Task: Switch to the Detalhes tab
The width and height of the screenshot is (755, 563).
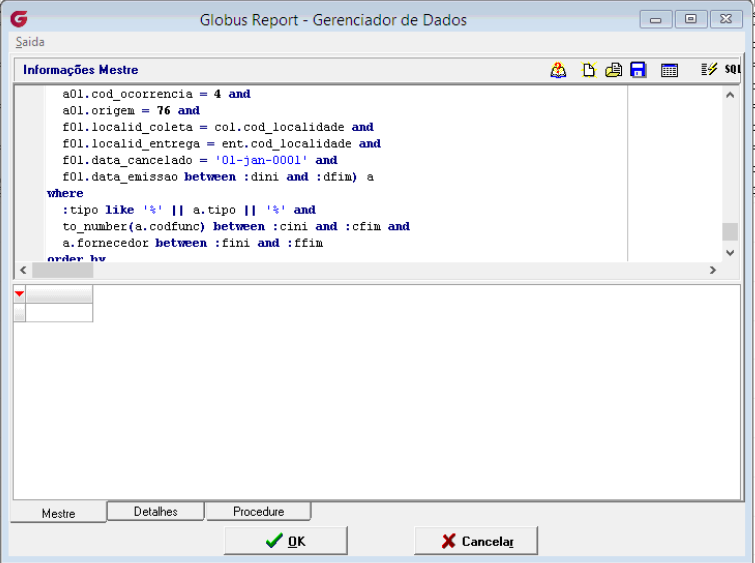Action: 156,511
